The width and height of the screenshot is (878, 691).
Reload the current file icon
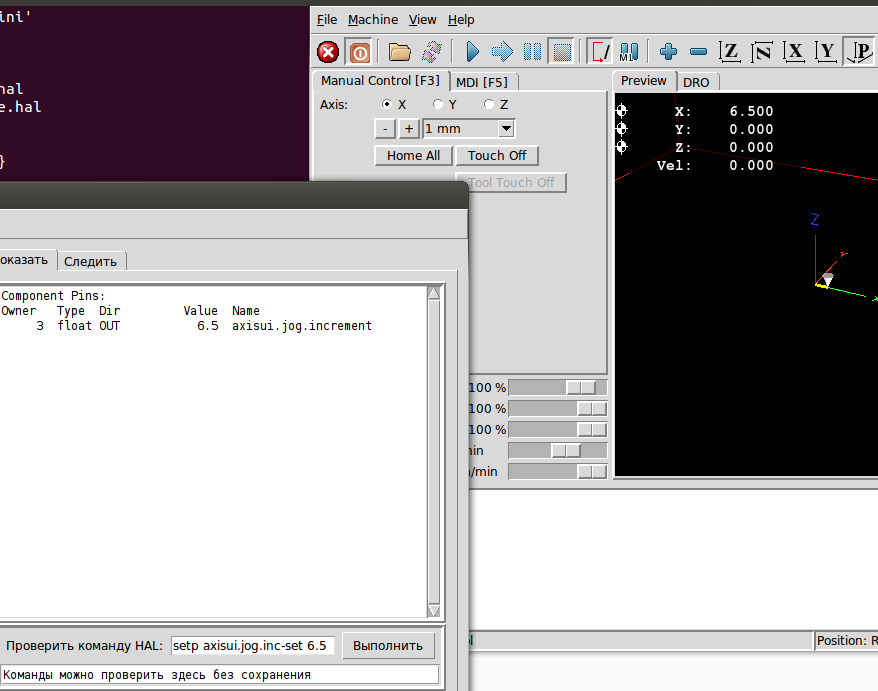pyautogui.click(x=432, y=52)
